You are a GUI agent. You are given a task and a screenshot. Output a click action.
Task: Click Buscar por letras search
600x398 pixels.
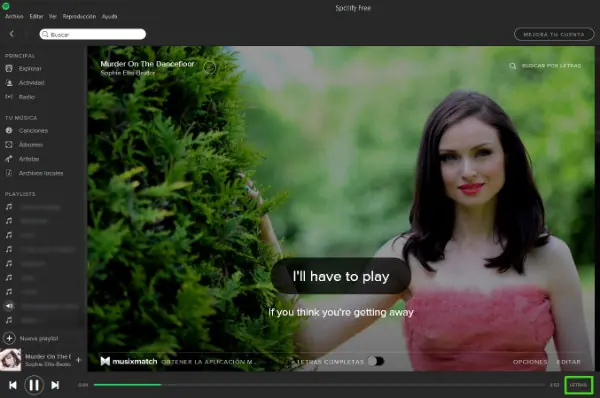click(546, 66)
